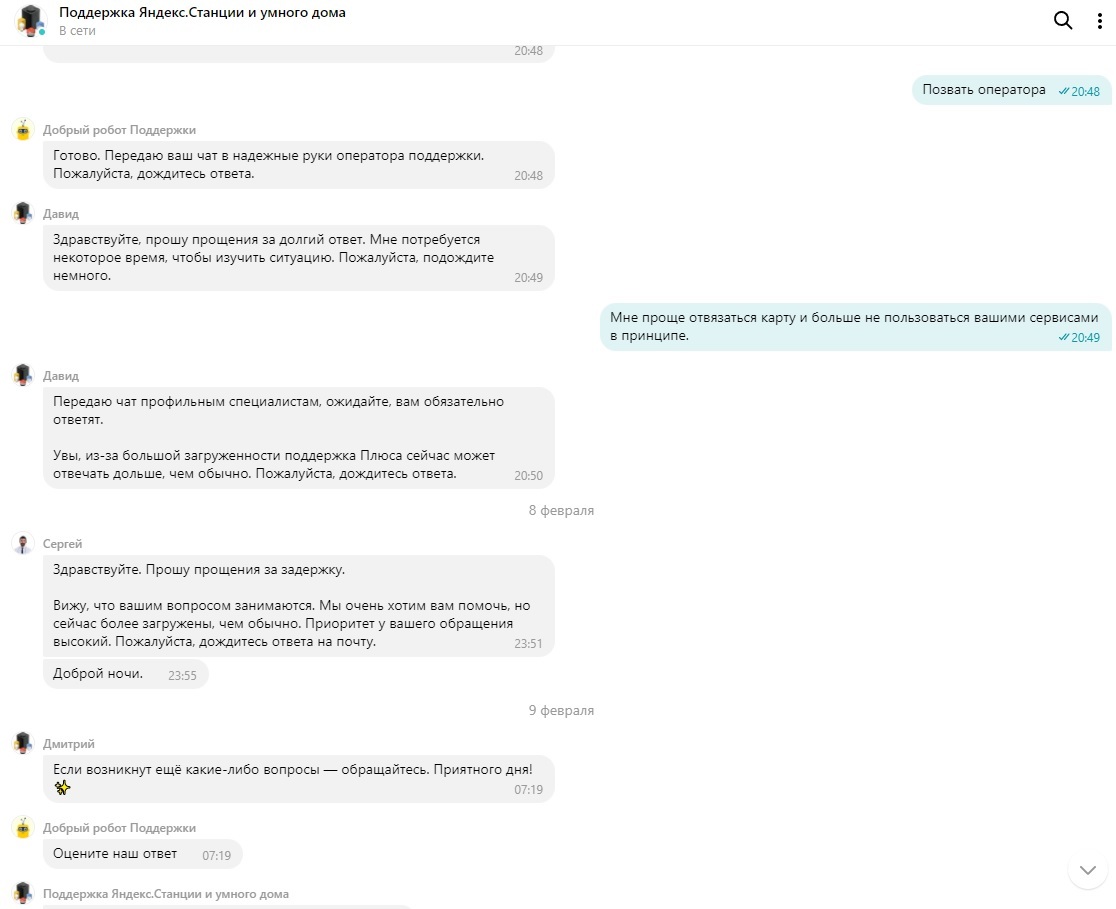Click the 'В сети' online status text
Screen dimensions: 1116x909
coord(76,31)
